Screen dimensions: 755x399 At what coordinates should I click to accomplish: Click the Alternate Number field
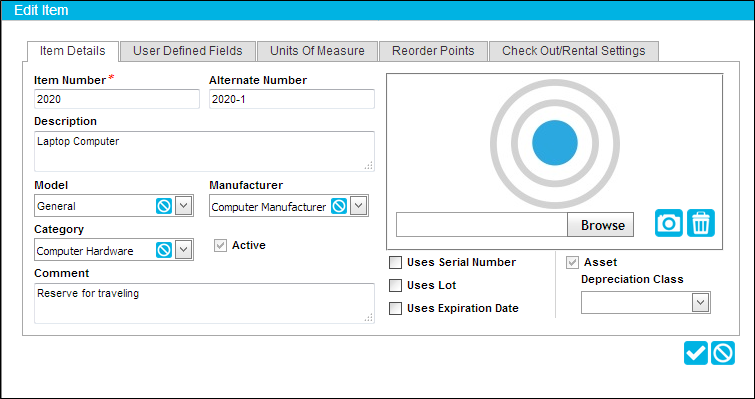292,99
